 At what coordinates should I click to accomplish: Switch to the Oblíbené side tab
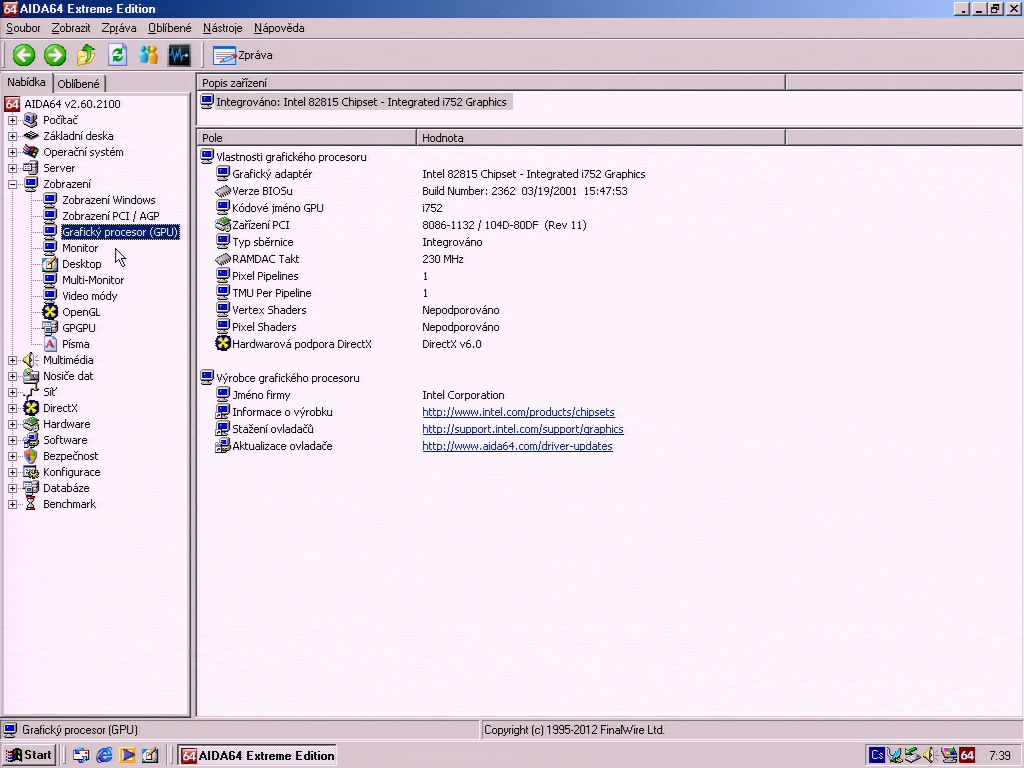click(x=78, y=84)
